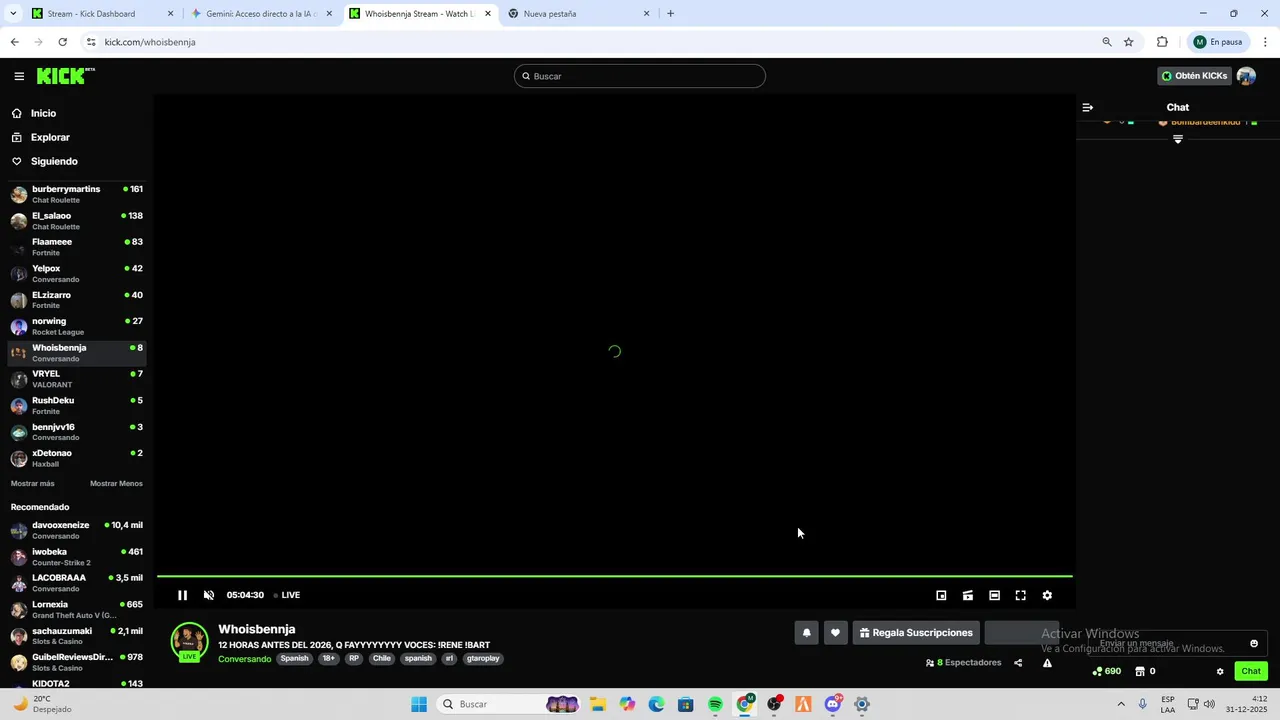
Task: Select the 18+ tag
Action: (329, 659)
